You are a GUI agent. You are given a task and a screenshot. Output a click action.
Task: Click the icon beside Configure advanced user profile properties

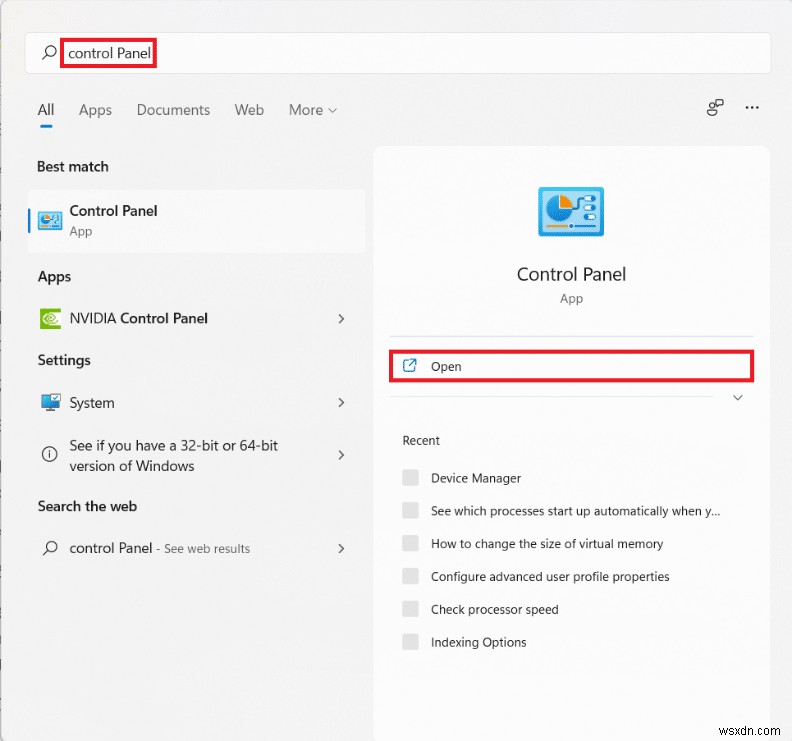[410, 576]
